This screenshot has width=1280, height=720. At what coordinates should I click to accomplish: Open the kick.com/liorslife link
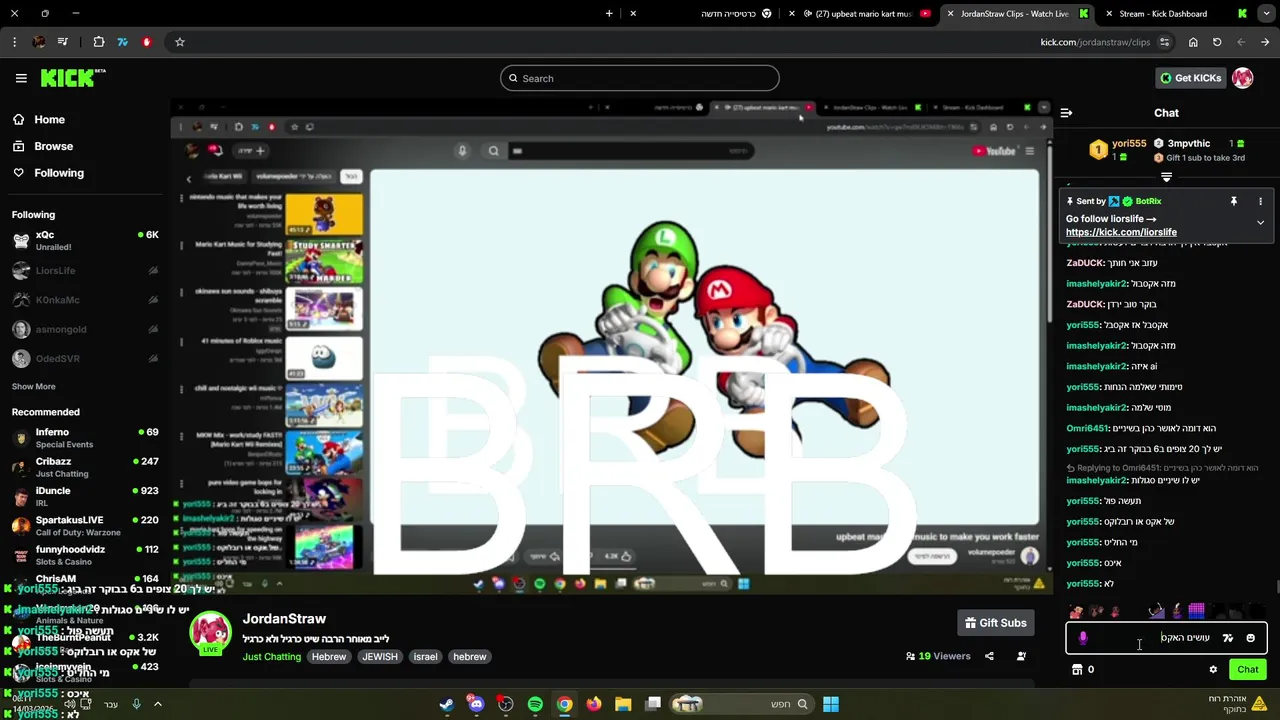click(1121, 232)
